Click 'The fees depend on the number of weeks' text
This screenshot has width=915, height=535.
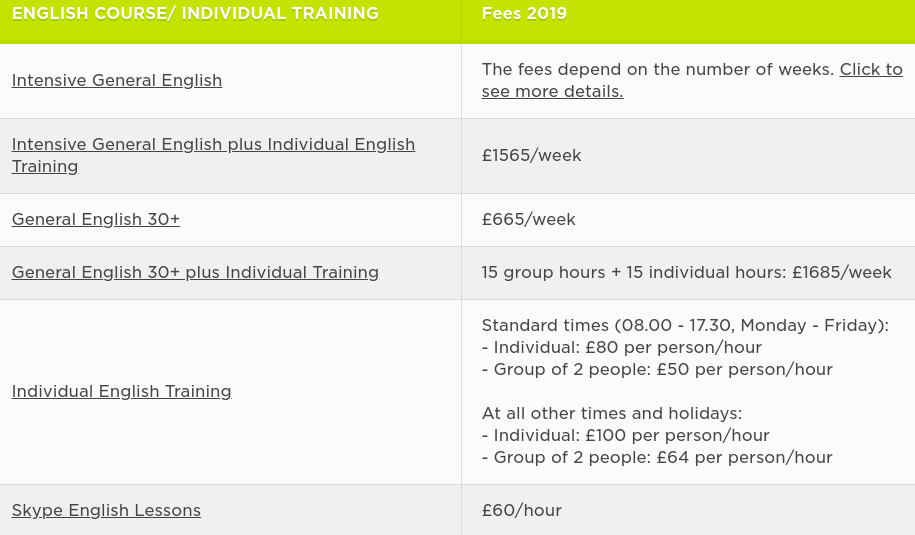tap(657, 70)
